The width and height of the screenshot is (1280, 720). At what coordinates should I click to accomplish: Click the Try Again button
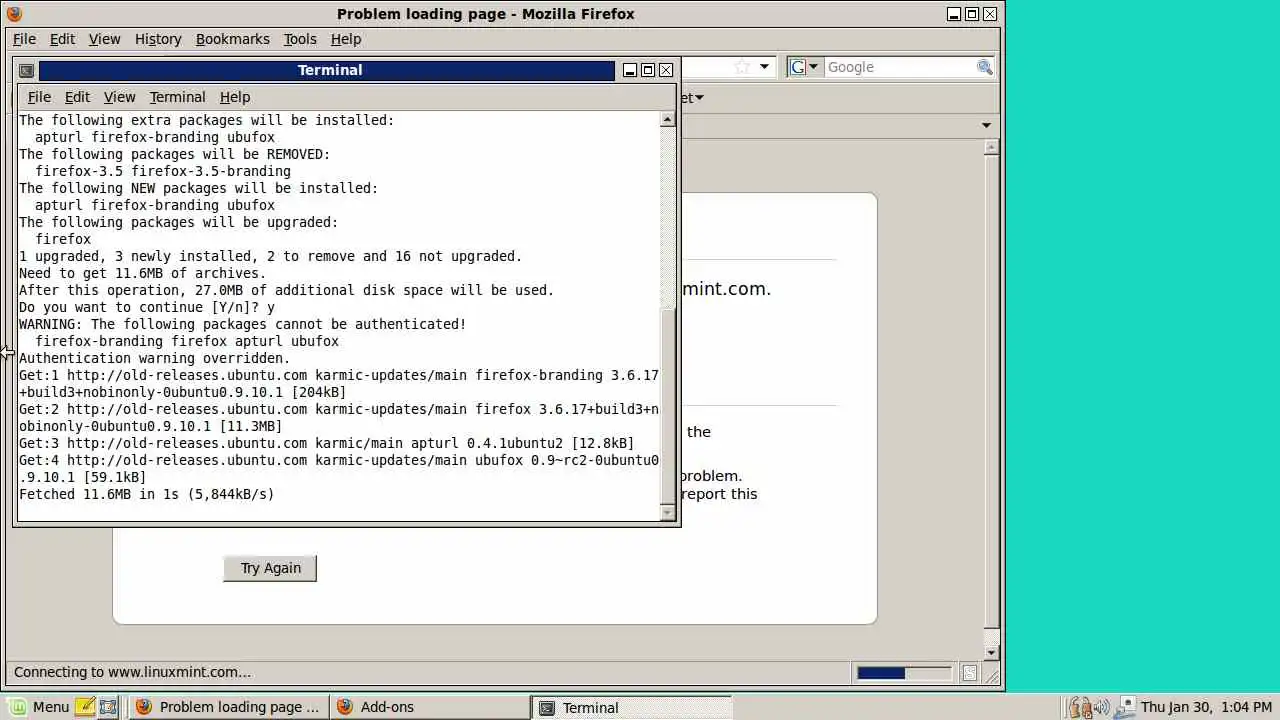pos(270,568)
